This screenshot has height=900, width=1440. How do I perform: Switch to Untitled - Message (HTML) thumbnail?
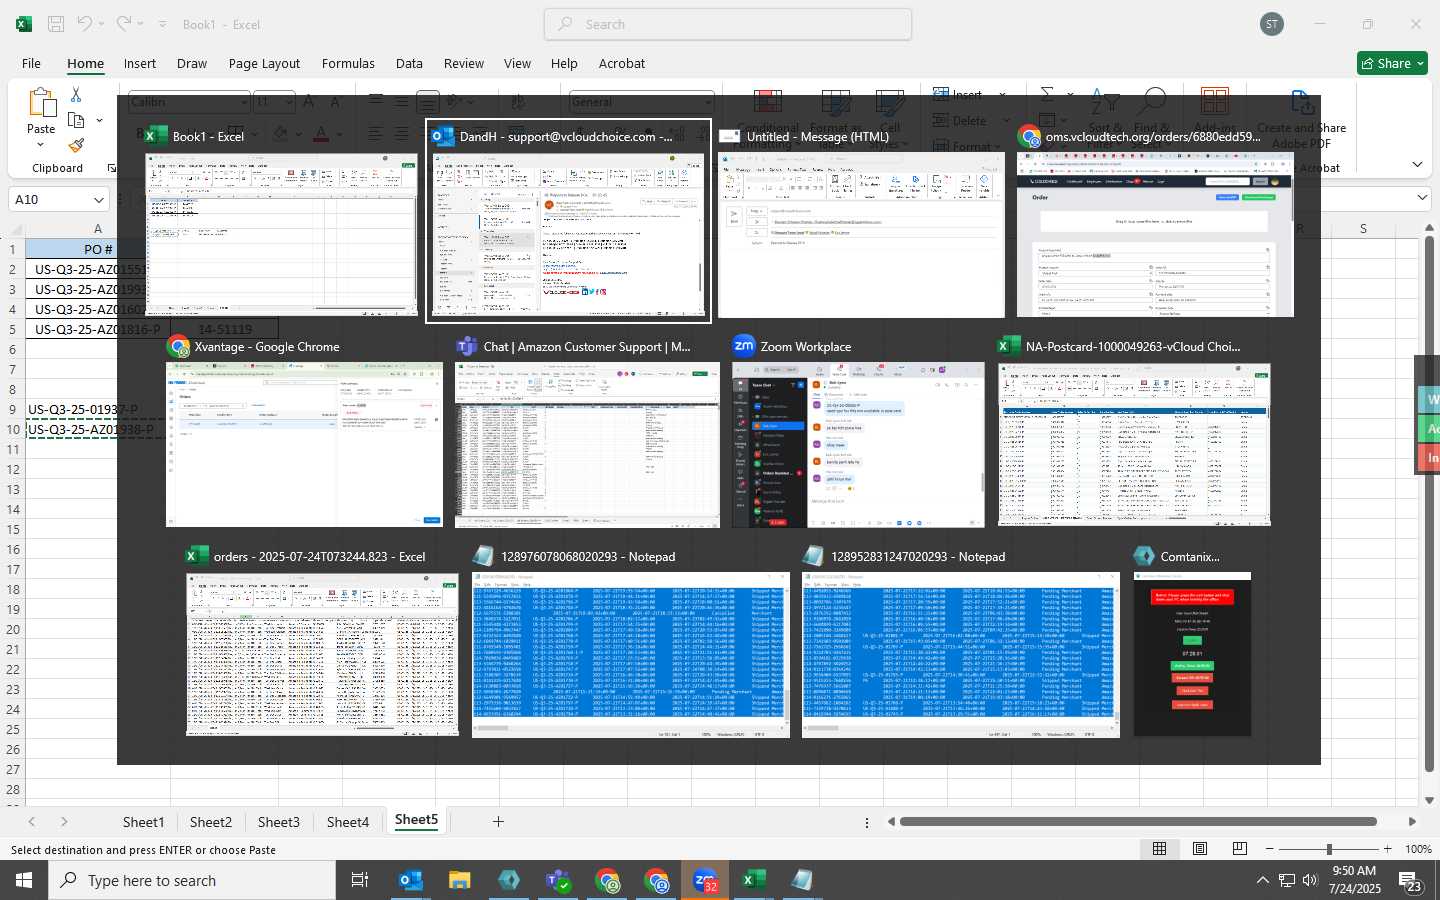861,221
